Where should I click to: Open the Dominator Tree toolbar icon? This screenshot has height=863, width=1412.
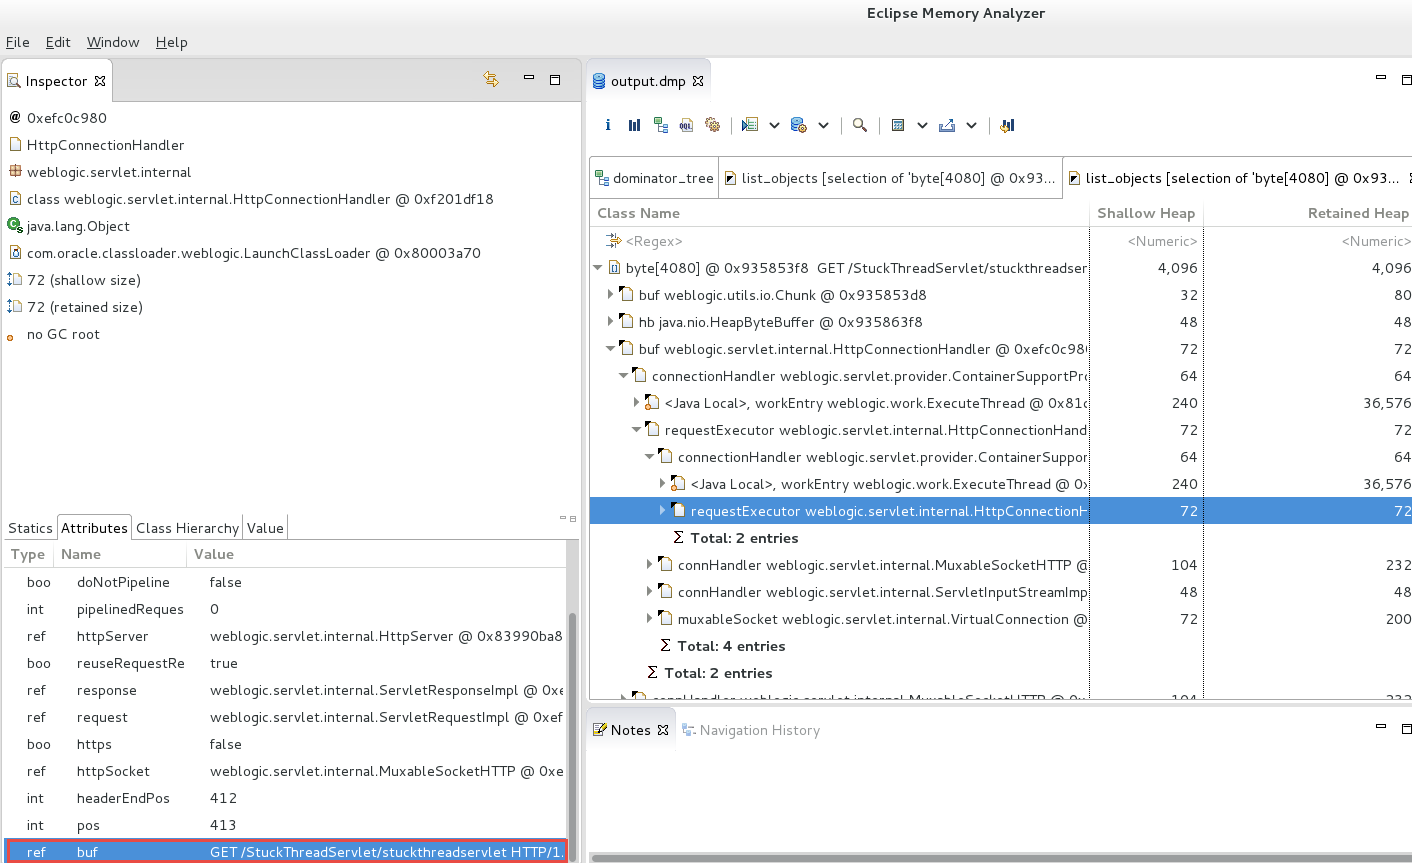pos(660,124)
